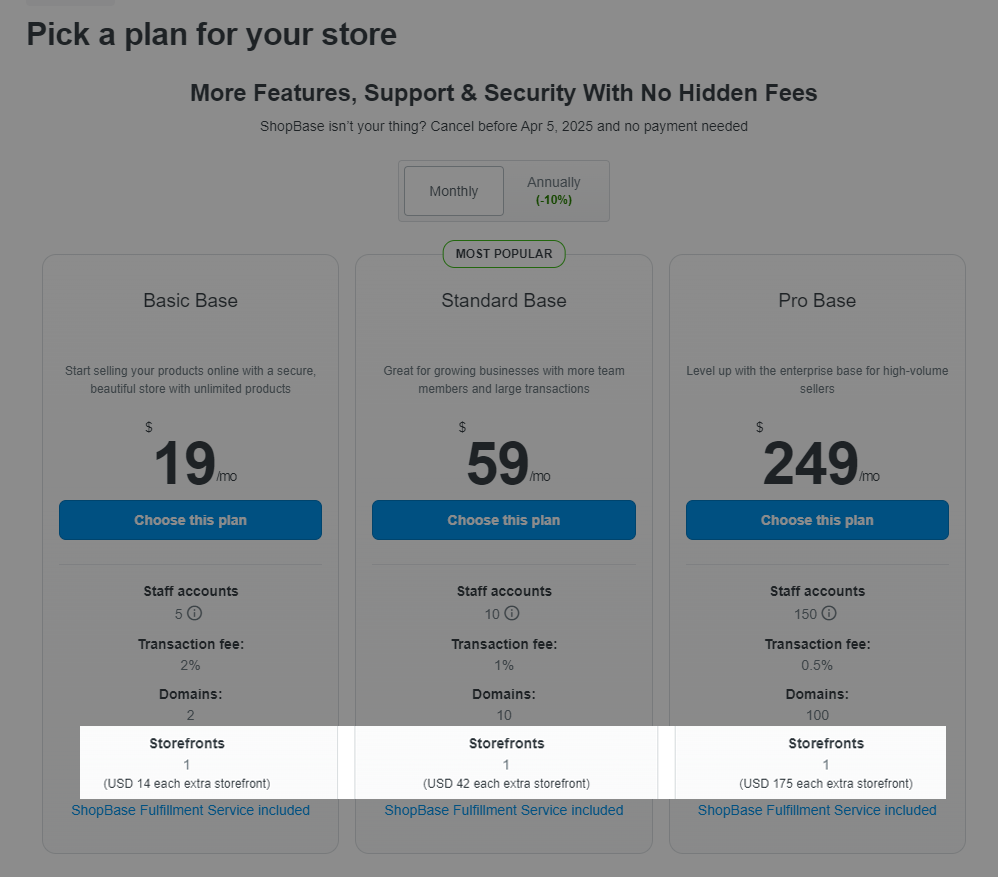The image size is (998, 877).
Task: Open Basic Base ShopBase Fulfillment Service link
Action: [190, 810]
